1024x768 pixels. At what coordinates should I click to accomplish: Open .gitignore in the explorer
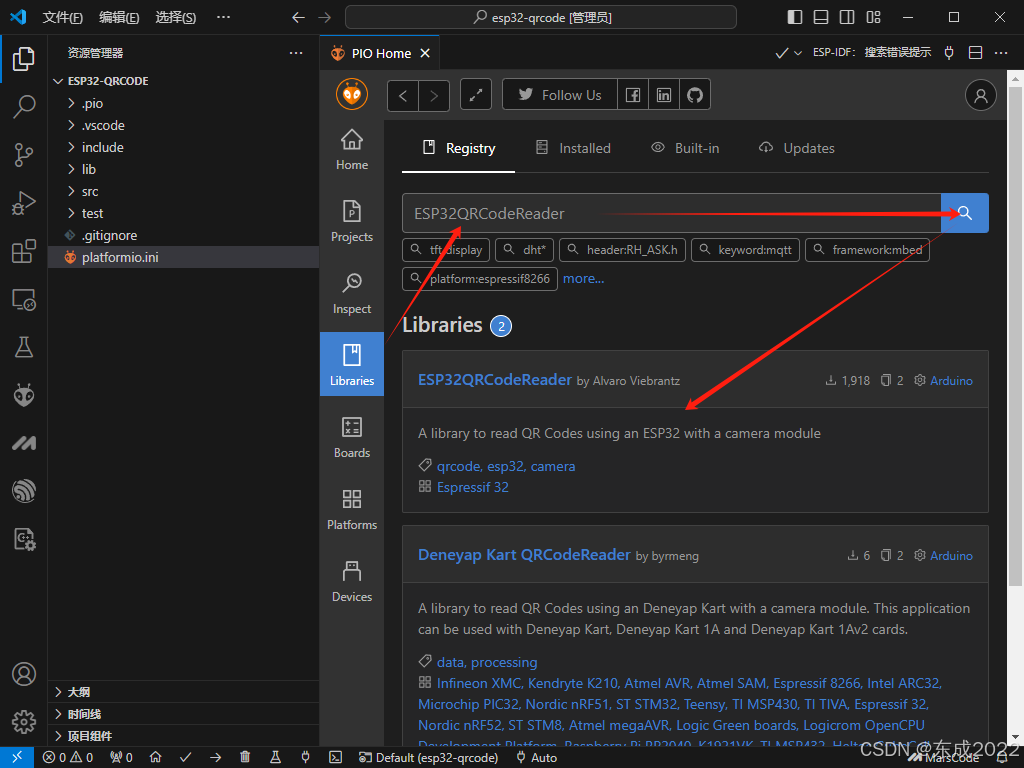click(184, 236)
